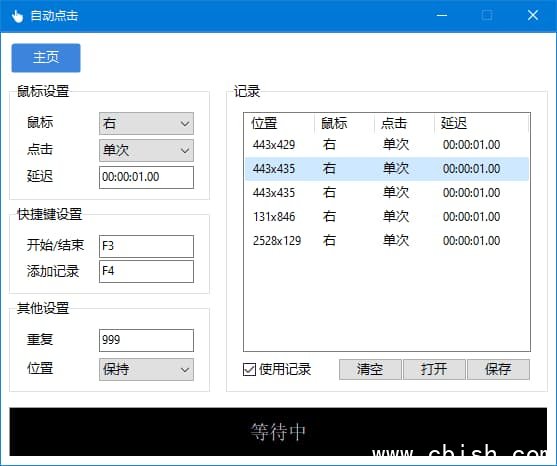Expand the 鼠标 button dropdown showing 右
This screenshot has width=557, height=466.
click(x=146, y=123)
